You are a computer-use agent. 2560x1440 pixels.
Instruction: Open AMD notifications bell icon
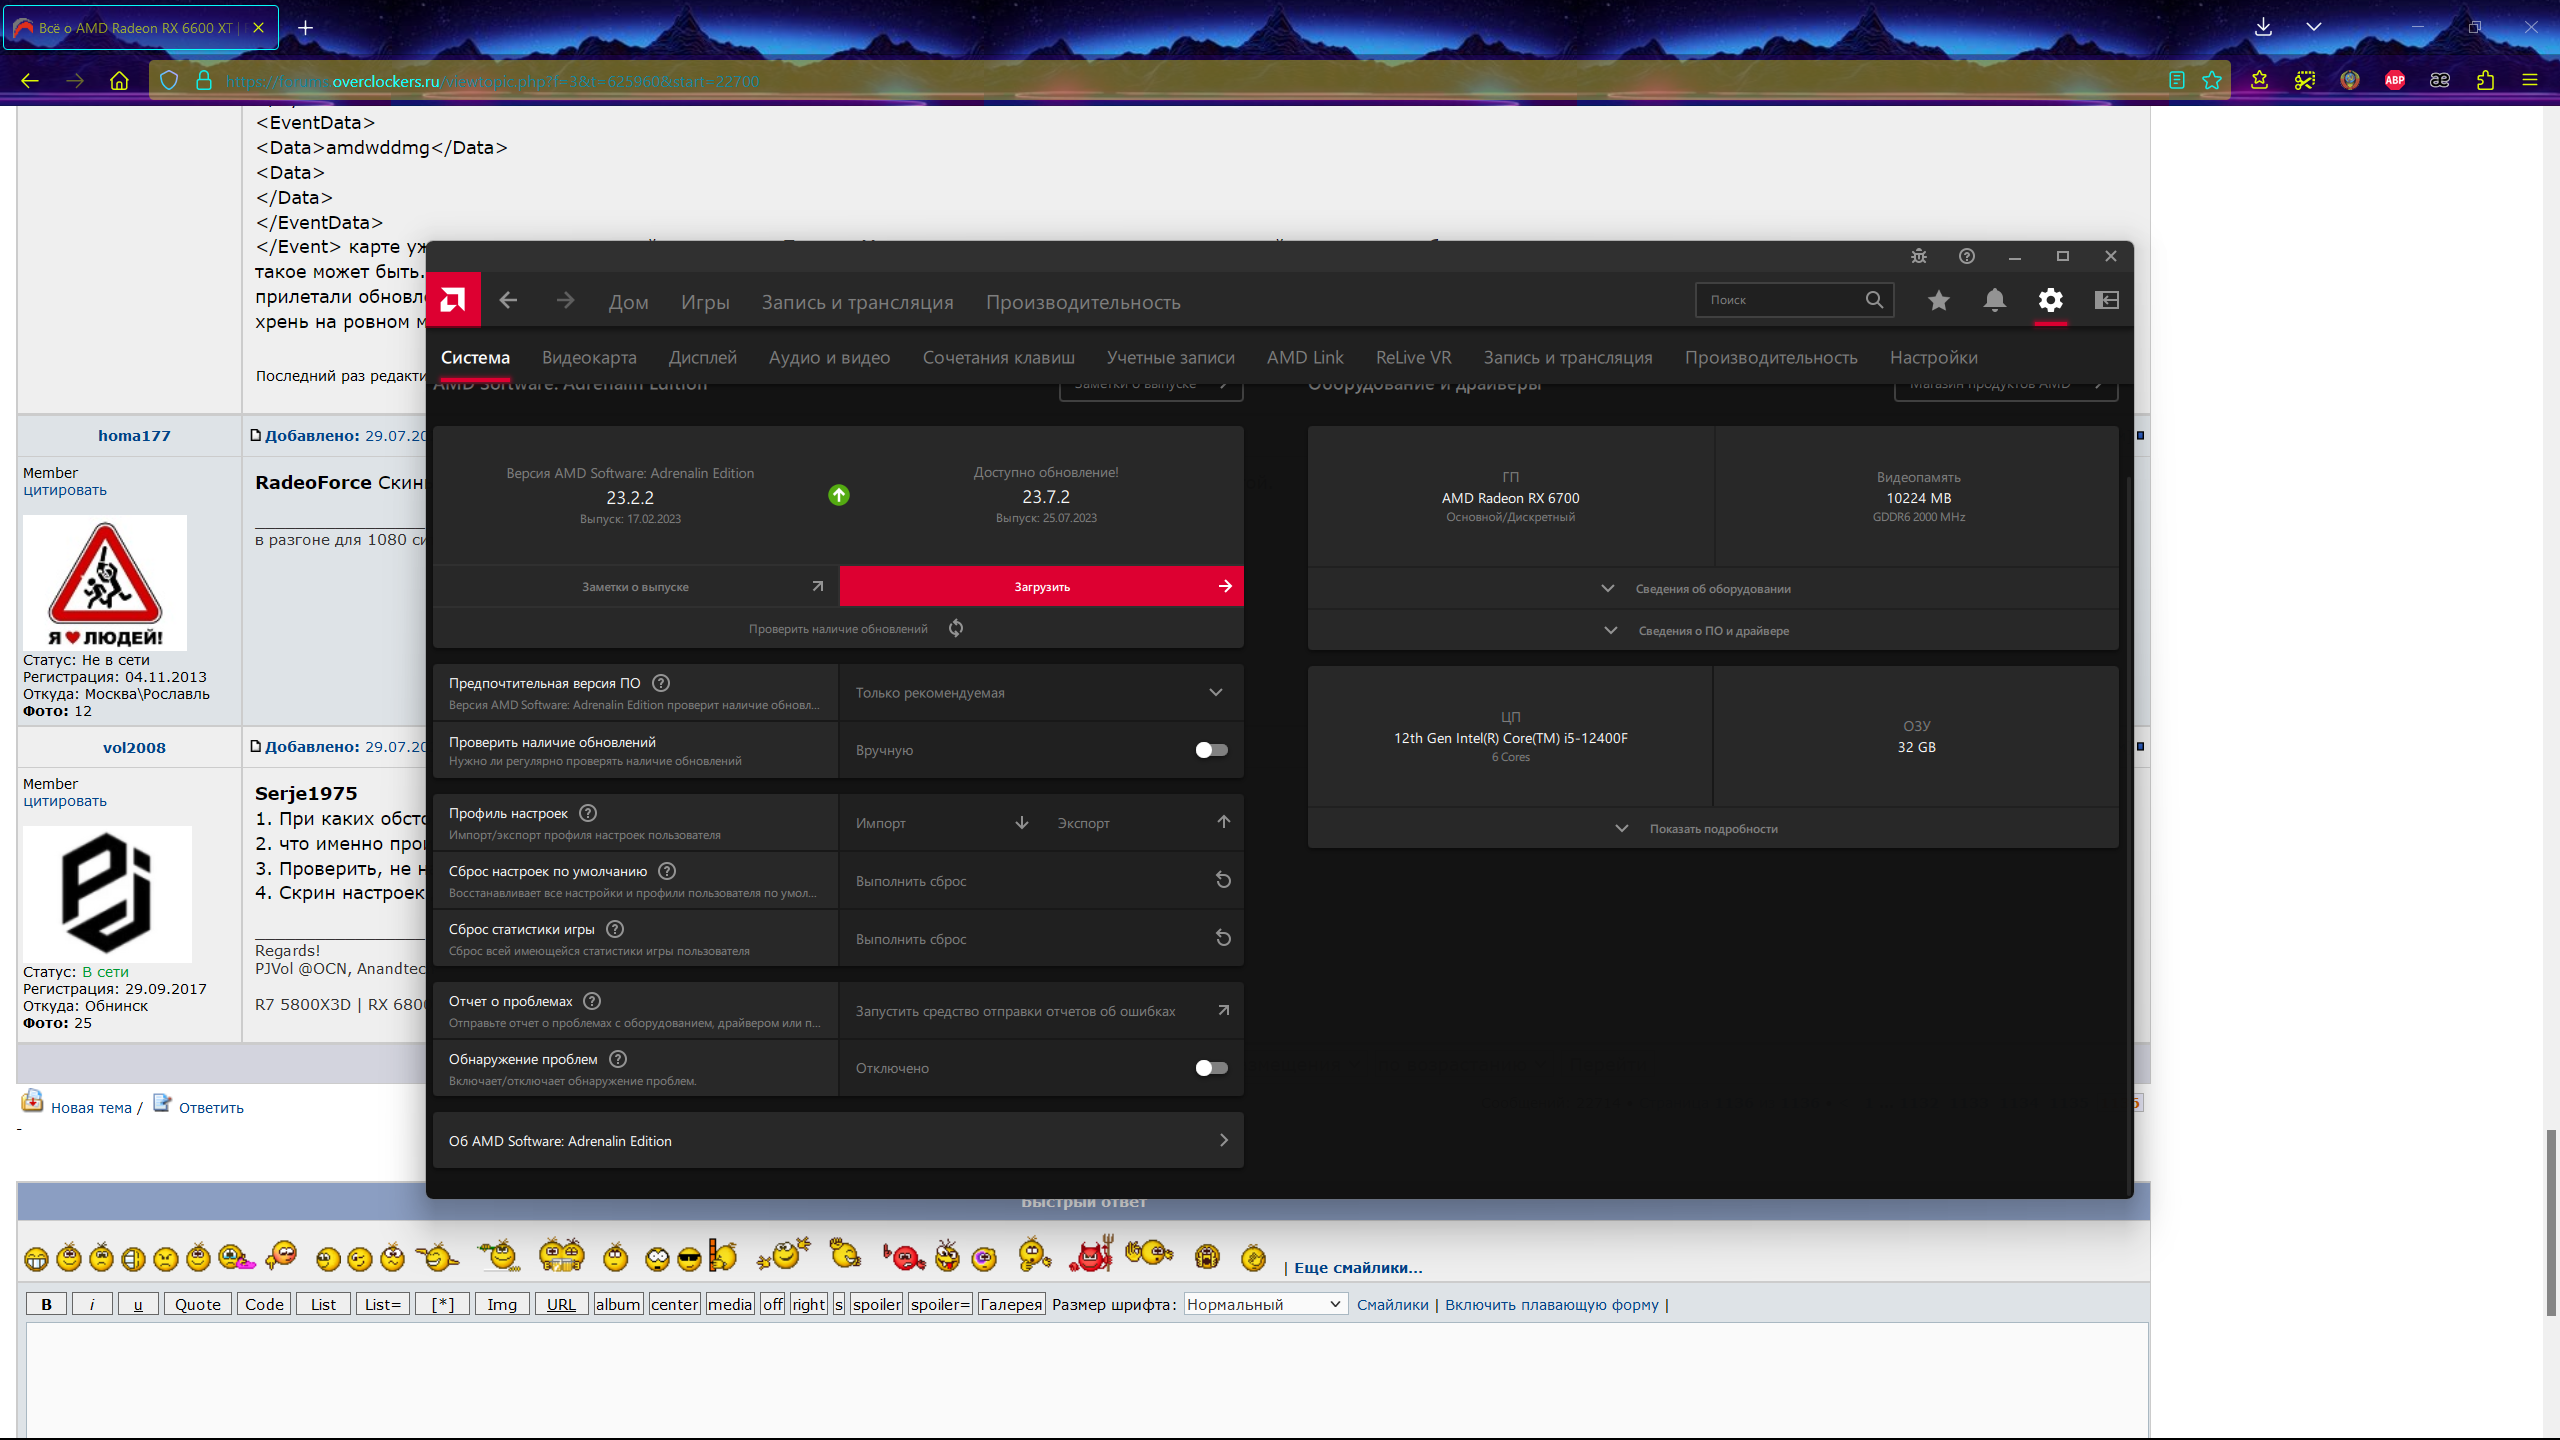coord(1994,300)
